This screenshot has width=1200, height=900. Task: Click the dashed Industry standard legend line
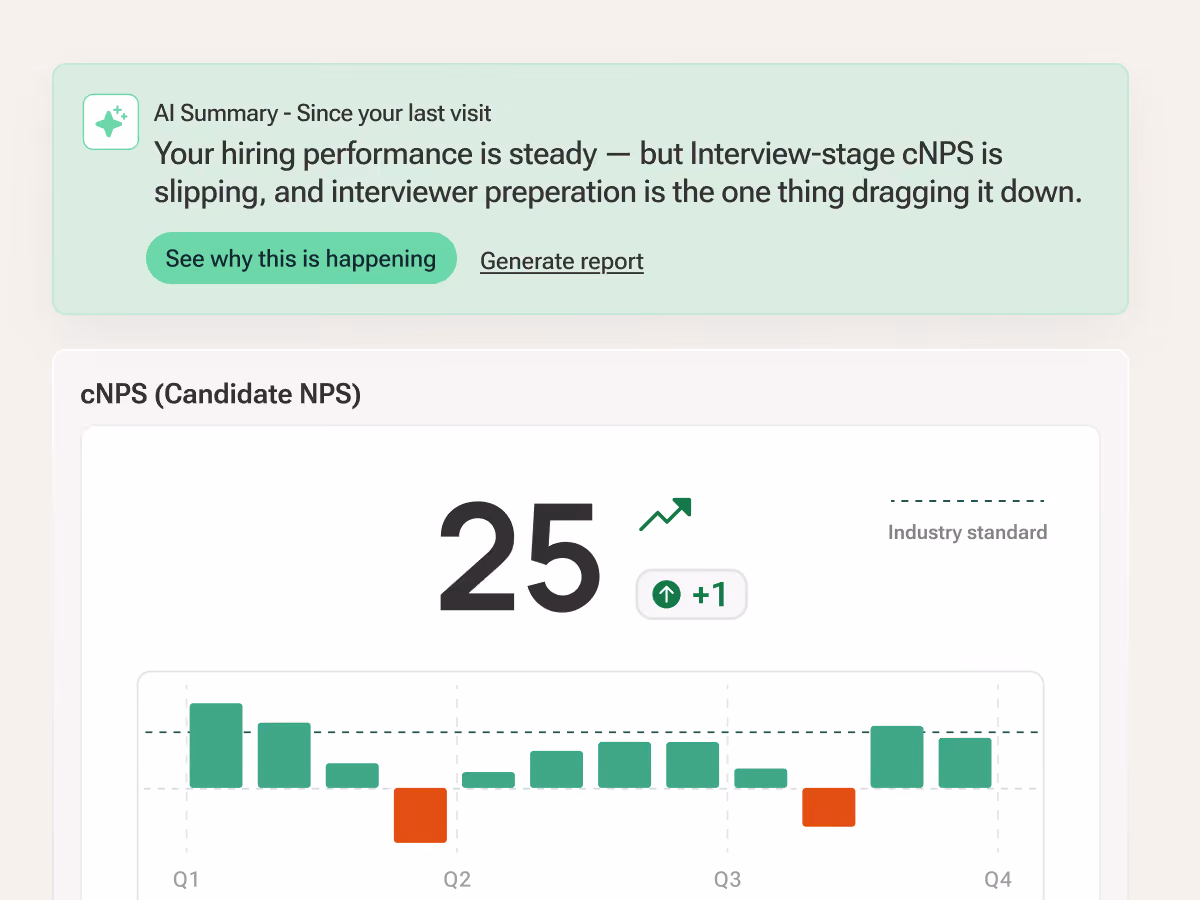(967, 501)
